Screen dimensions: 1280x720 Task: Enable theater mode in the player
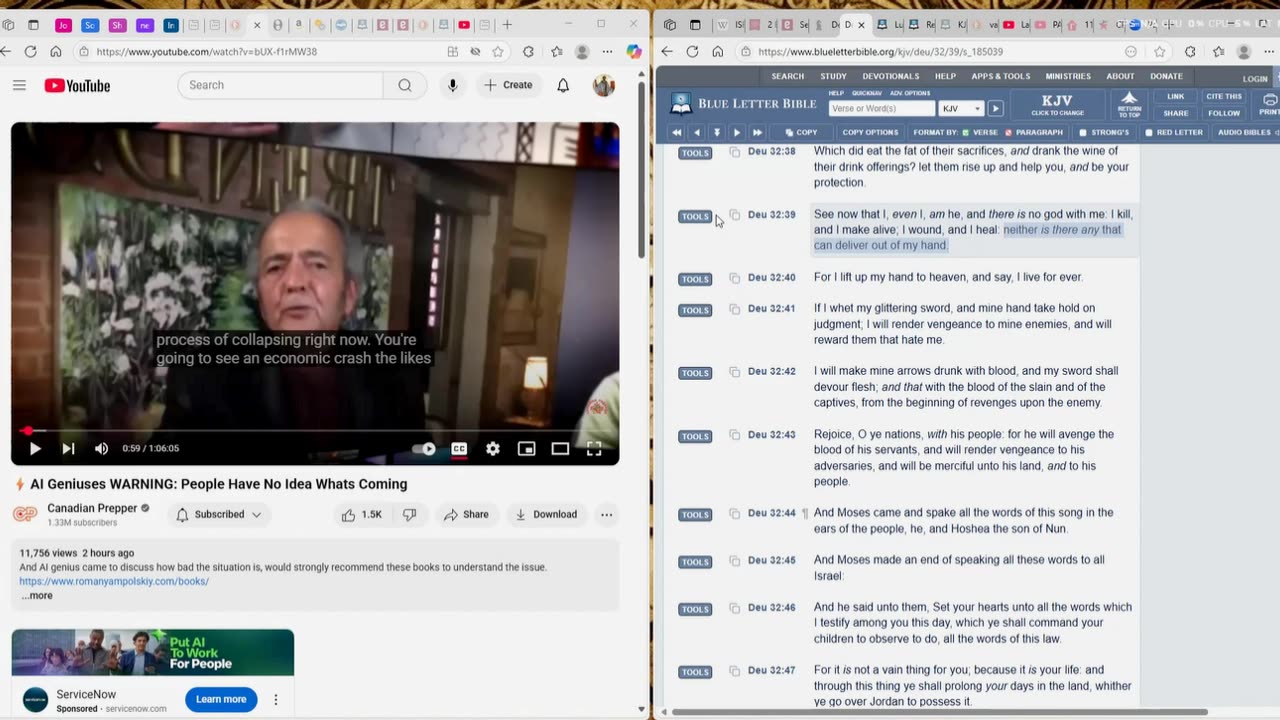pyautogui.click(x=560, y=449)
